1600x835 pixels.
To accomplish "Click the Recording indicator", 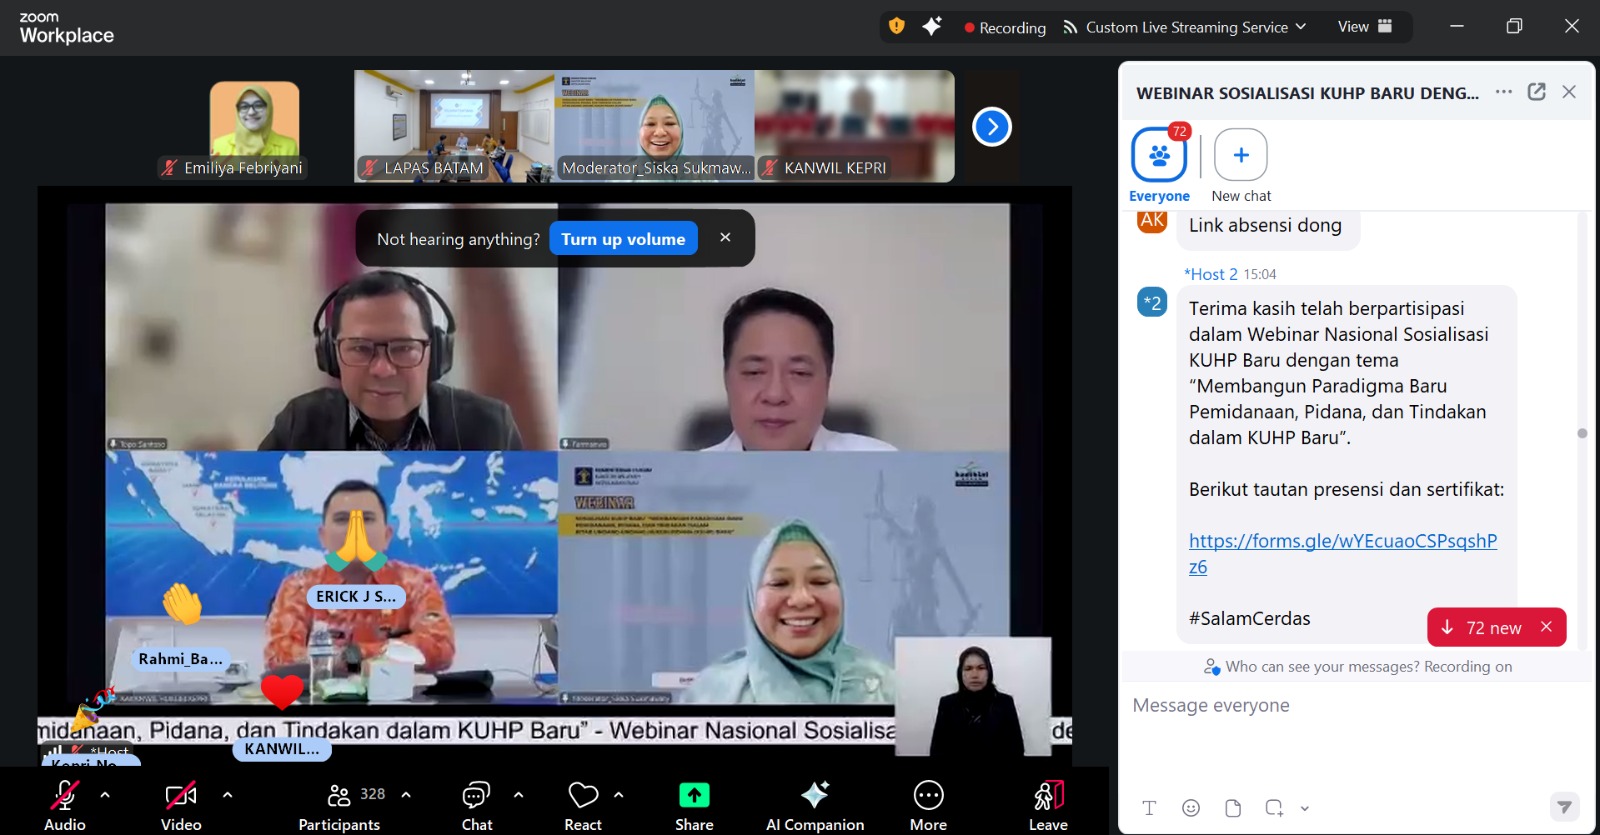I will point(1005,28).
